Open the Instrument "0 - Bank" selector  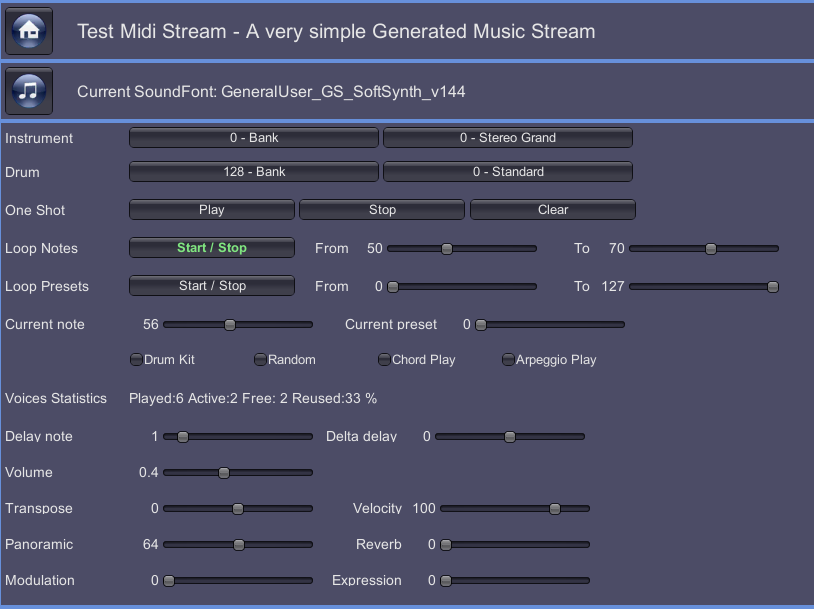pos(254,138)
